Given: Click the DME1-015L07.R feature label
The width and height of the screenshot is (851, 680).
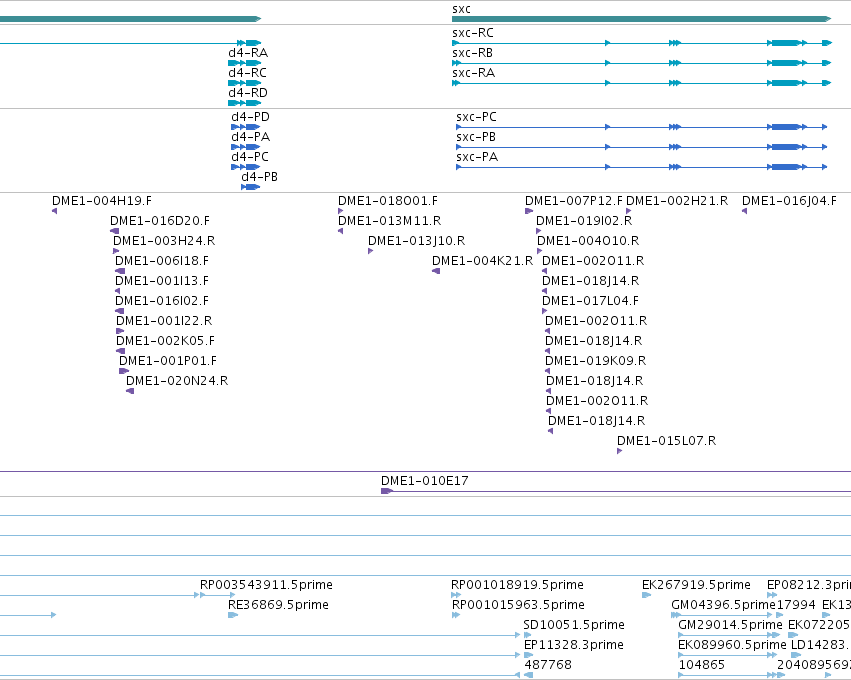Looking at the screenshot, I should (666, 441).
